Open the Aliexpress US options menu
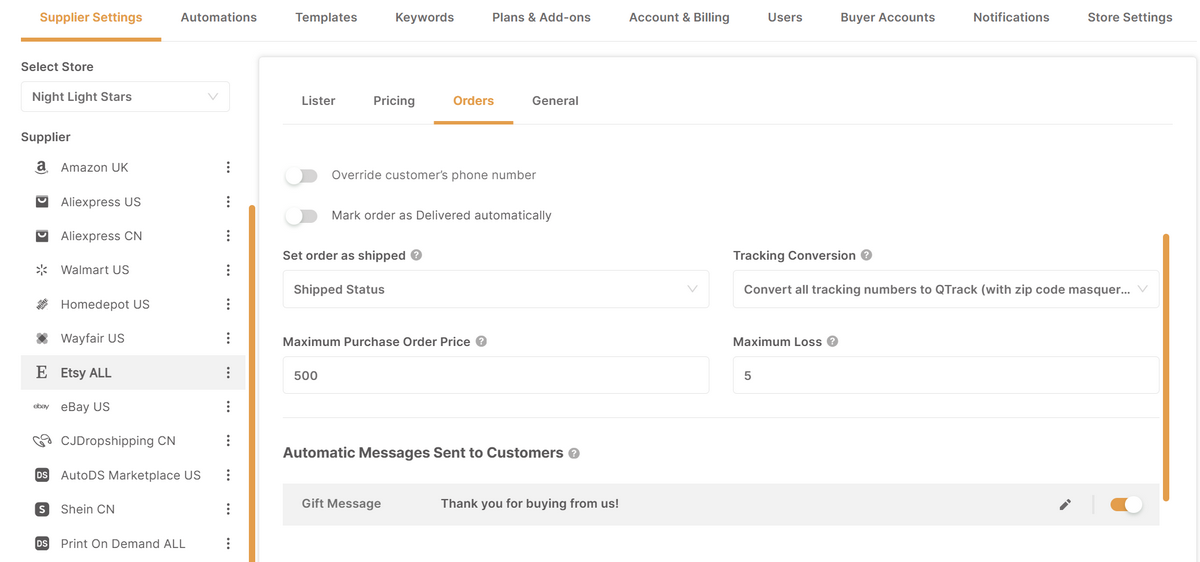This screenshot has height=562, width=1200. (228, 202)
